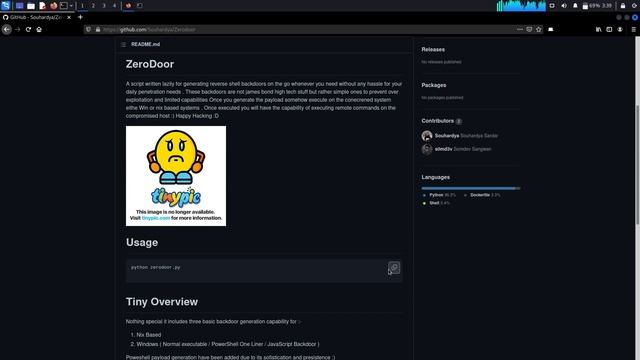Click the page vertical scrollbar
The width and height of the screenshot is (640, 360).
637,164
